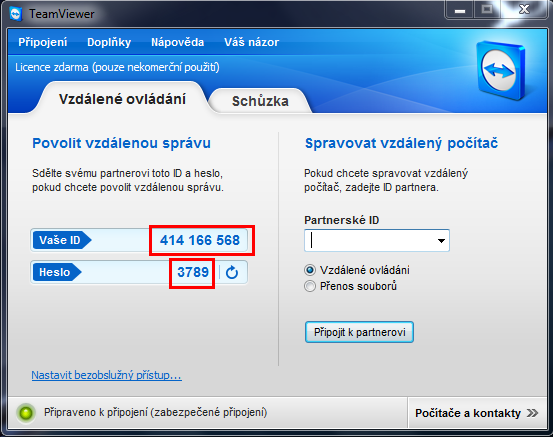Open the Partnerské ID dropdown arrow
The width and height of the screenshot is (553, 437).
[441, 241]
